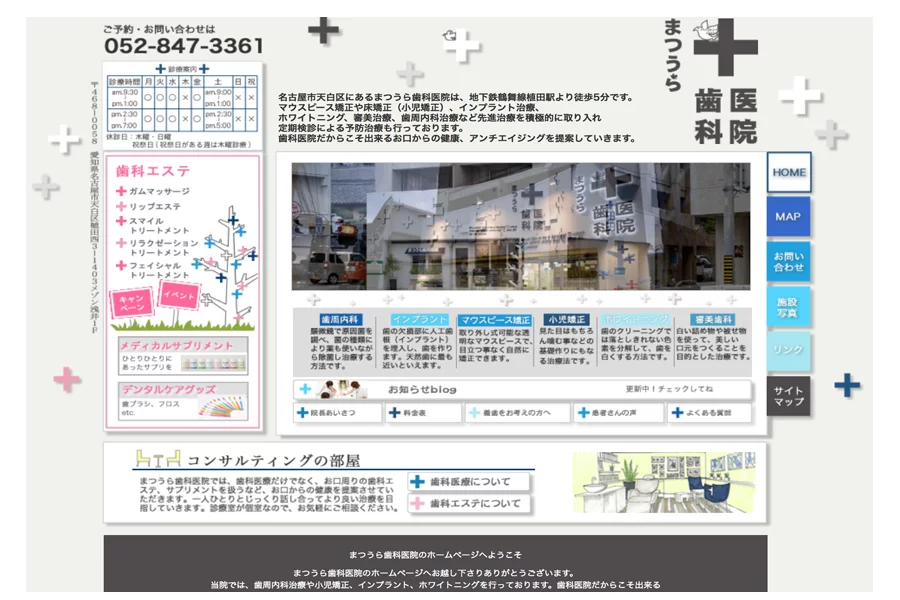Select the ホワイトニング treatment label
This screenshot has height=600, width=900.
point(636,319)
